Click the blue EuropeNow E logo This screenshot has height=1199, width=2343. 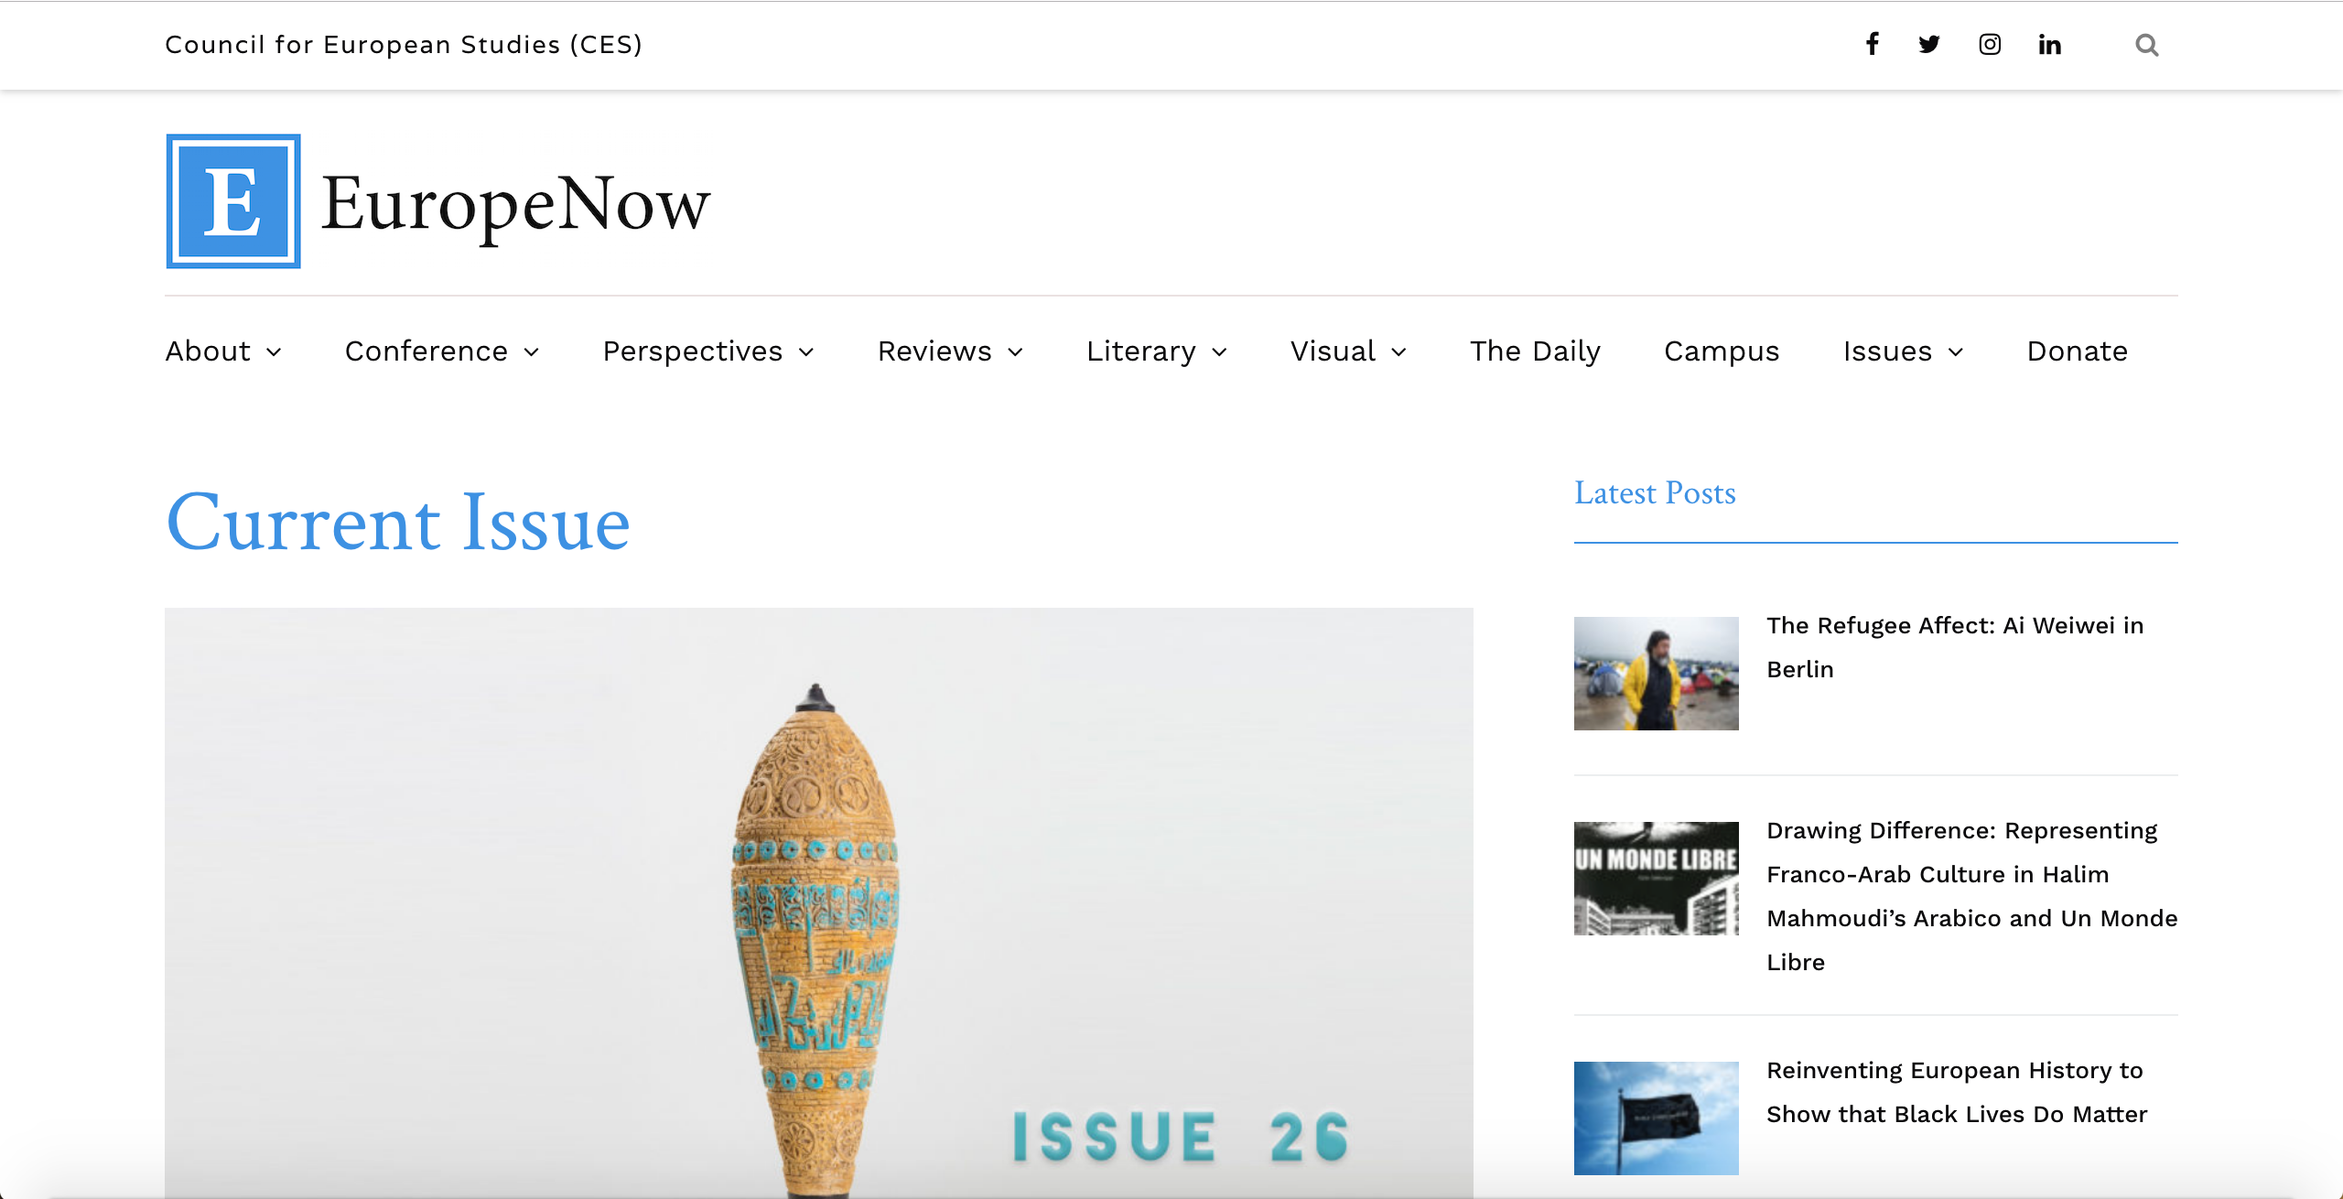click(233, 201)
